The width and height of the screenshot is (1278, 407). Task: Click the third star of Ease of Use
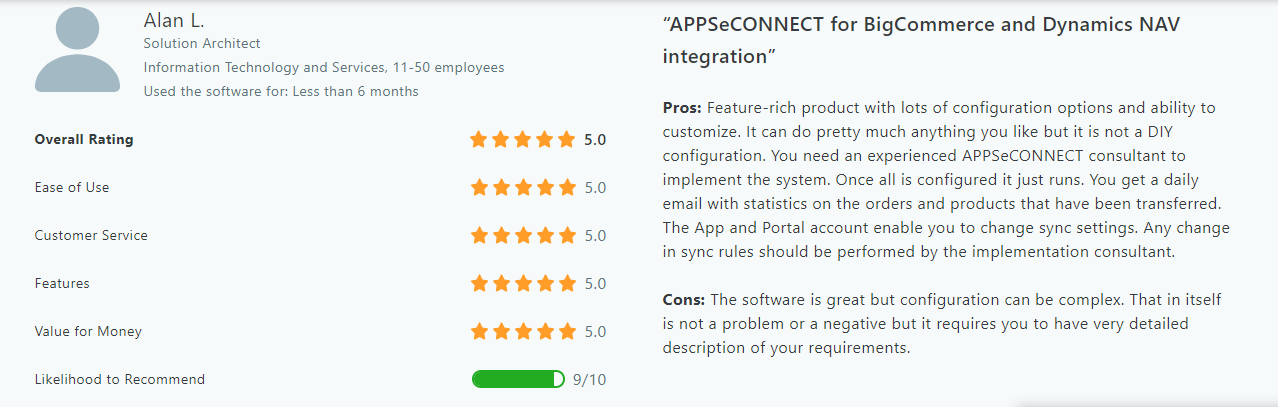(x=523, y=188)
